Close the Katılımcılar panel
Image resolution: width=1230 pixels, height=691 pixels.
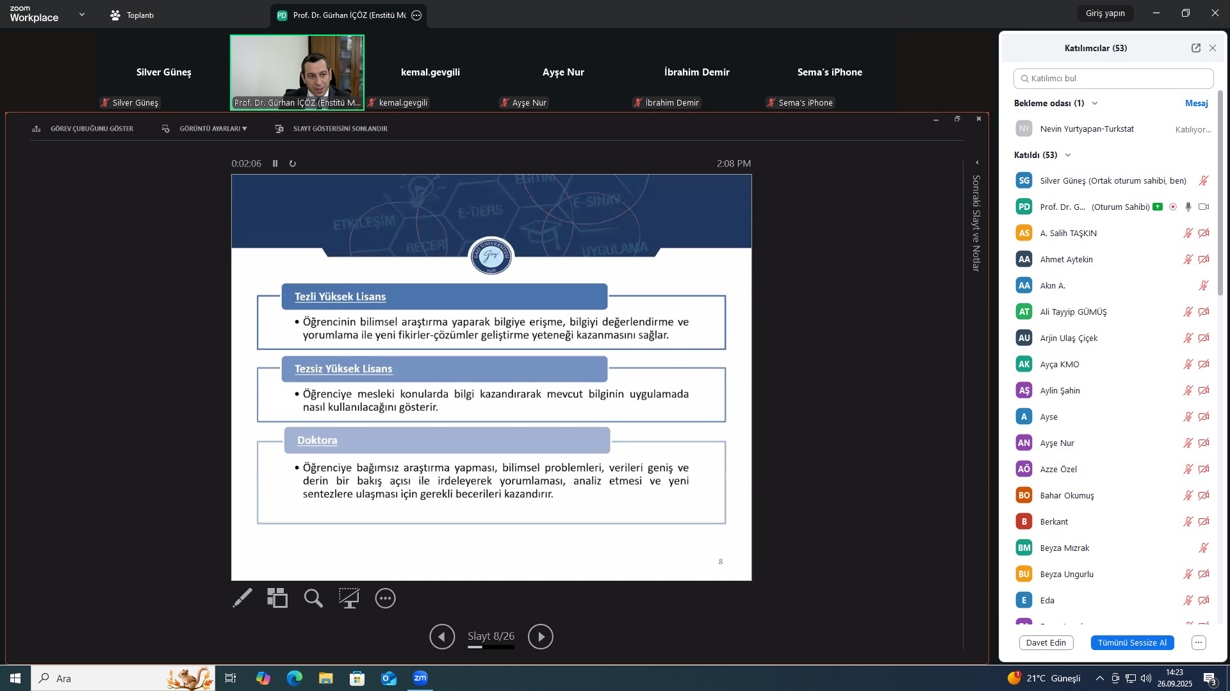click(1212, 48)
